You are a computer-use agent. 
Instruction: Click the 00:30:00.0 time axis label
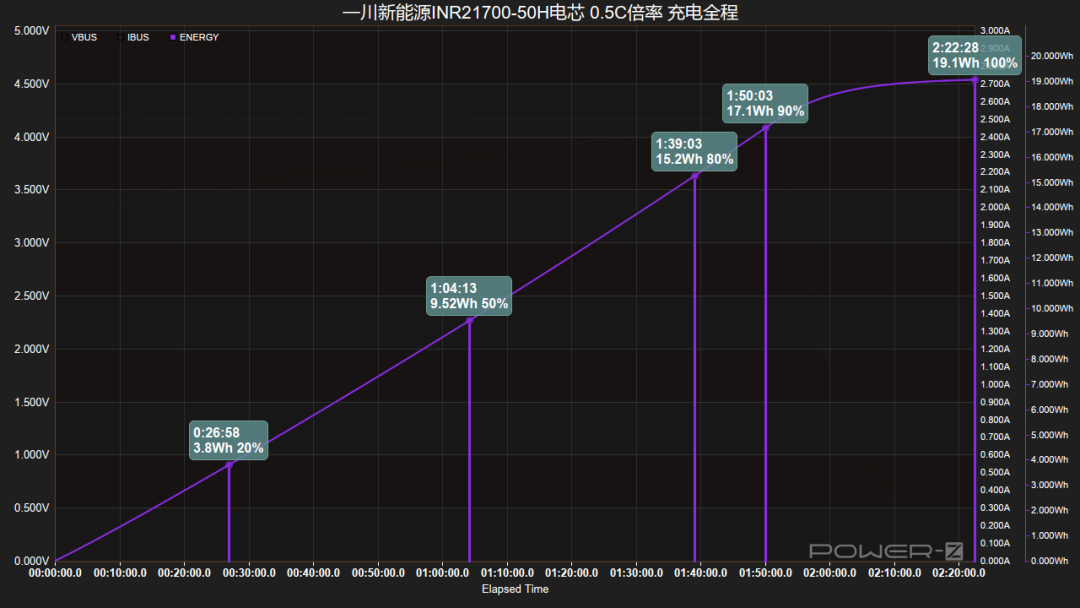249,573
